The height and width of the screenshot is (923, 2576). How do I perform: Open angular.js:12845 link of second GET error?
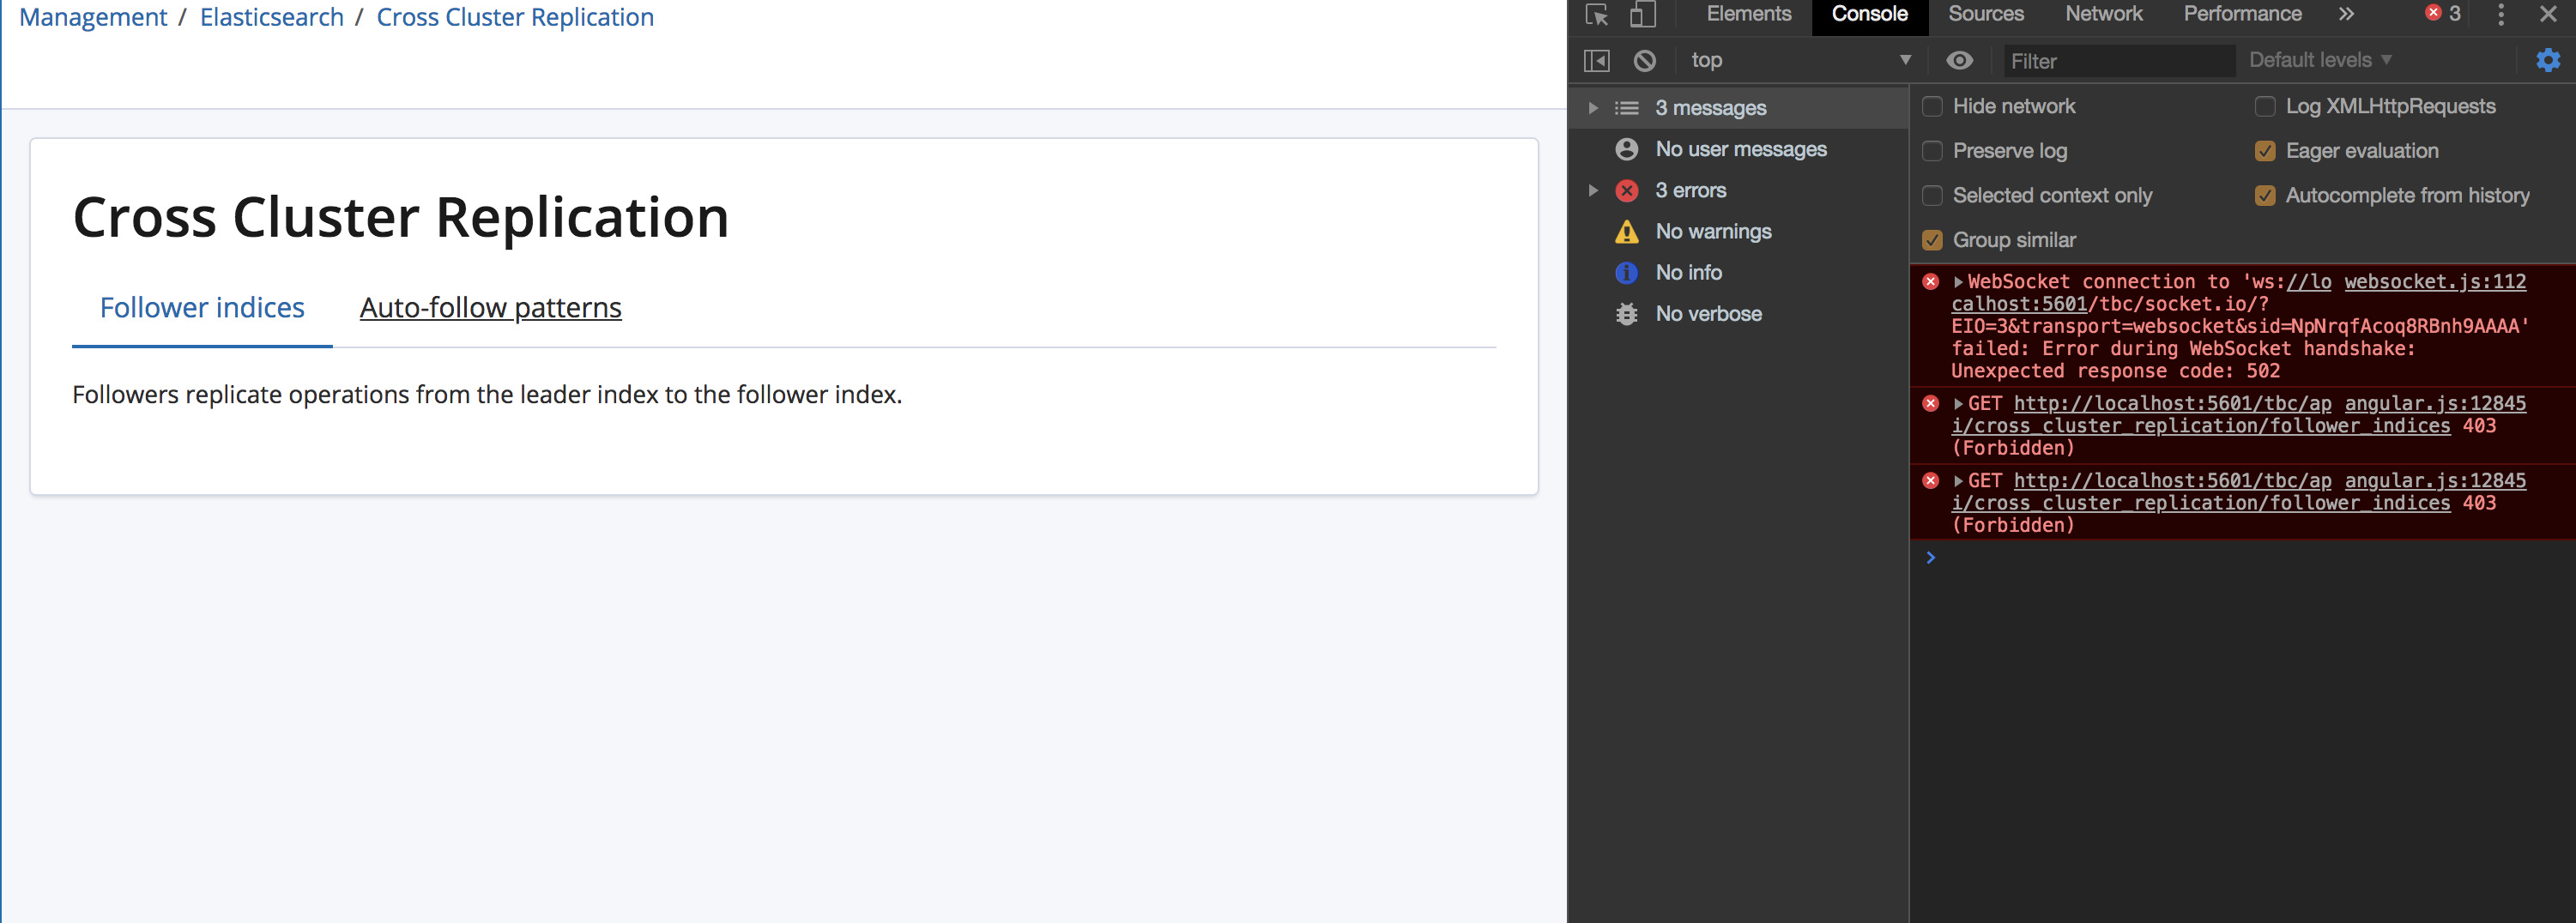2435,481
